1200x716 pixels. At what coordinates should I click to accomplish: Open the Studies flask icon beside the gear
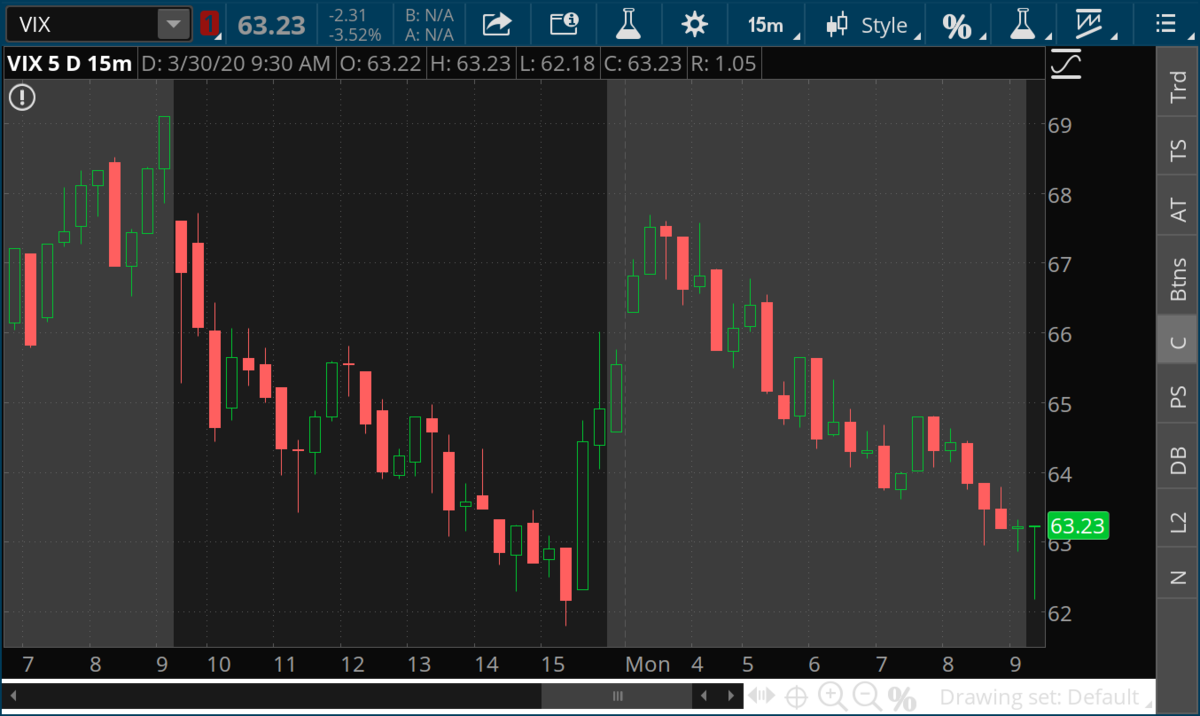pyautogui.click(x=627, y=24)
